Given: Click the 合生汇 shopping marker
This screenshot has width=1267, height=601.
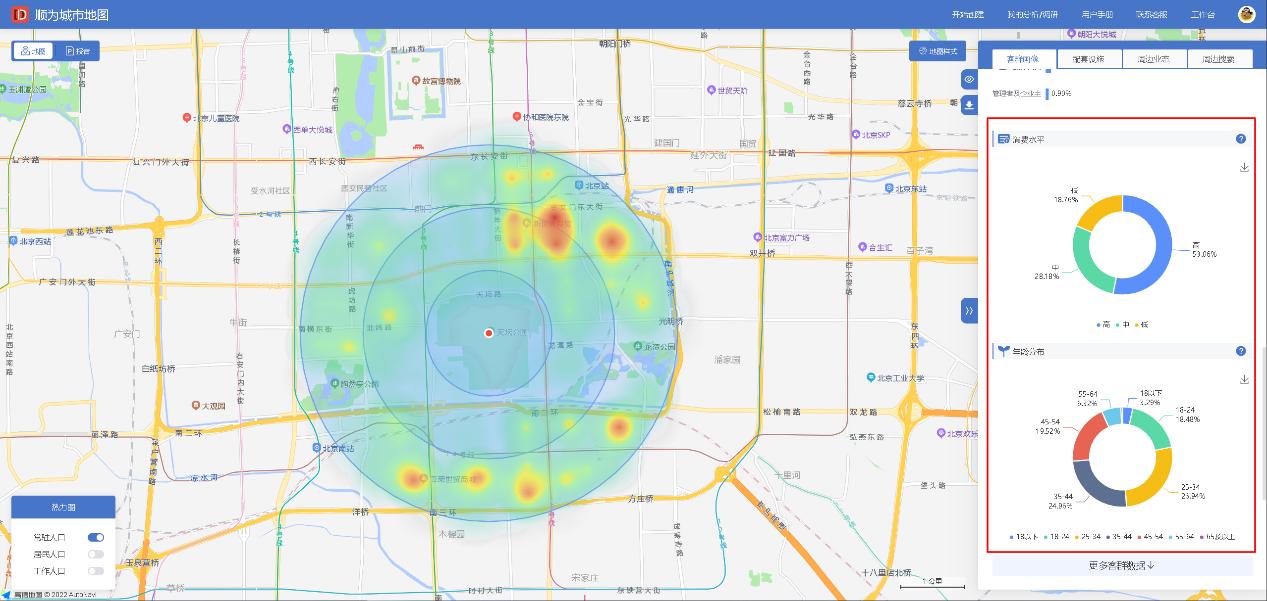Looking at the screenshot, I should (x=862, y=247).
